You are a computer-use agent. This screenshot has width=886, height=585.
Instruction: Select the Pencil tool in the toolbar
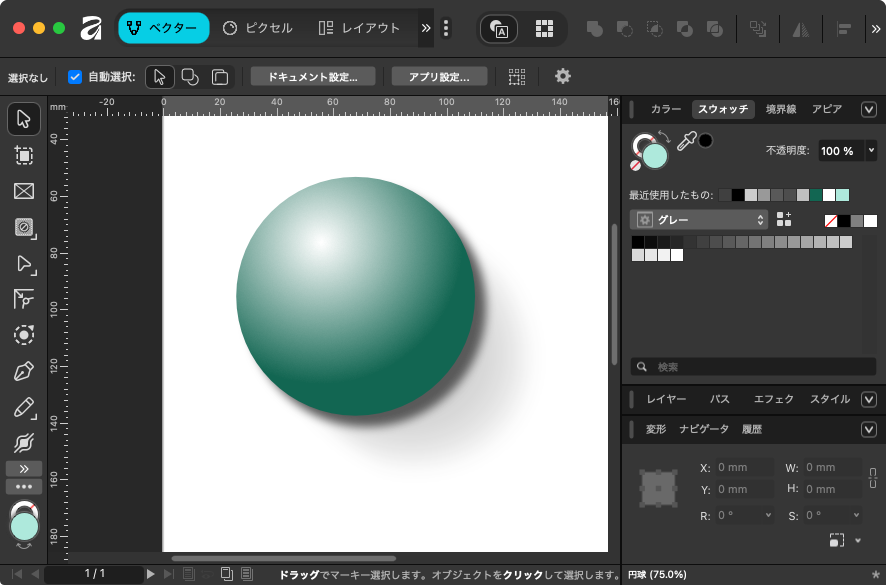tap(24, 407)
